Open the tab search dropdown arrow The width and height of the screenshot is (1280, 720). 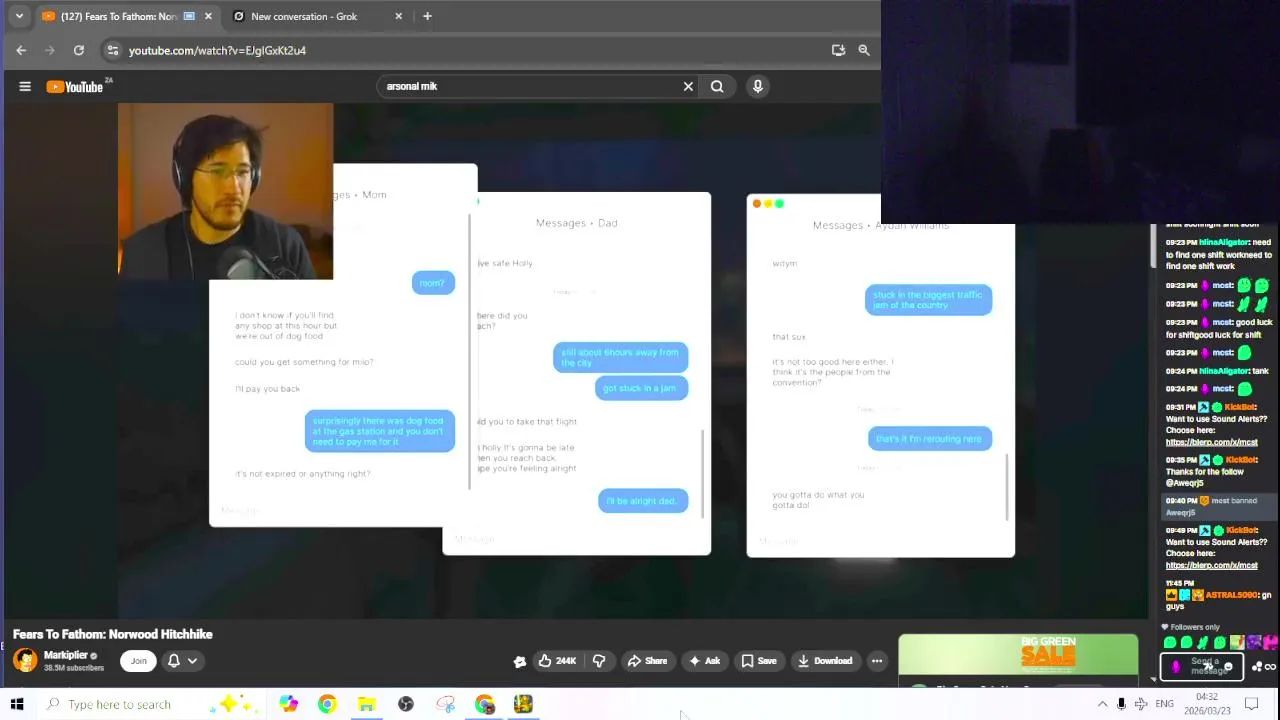click(19, 16)
